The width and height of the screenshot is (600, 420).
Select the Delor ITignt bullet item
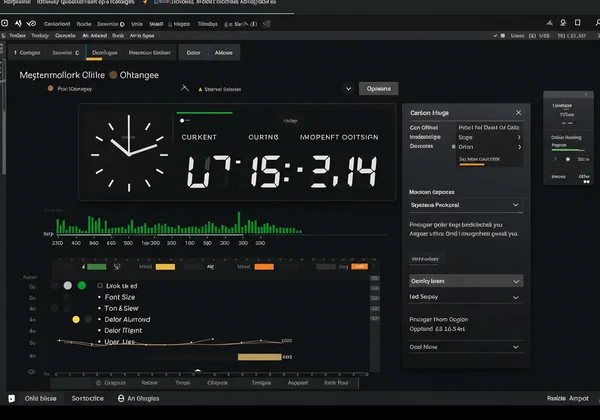click(x=120, y=330)
